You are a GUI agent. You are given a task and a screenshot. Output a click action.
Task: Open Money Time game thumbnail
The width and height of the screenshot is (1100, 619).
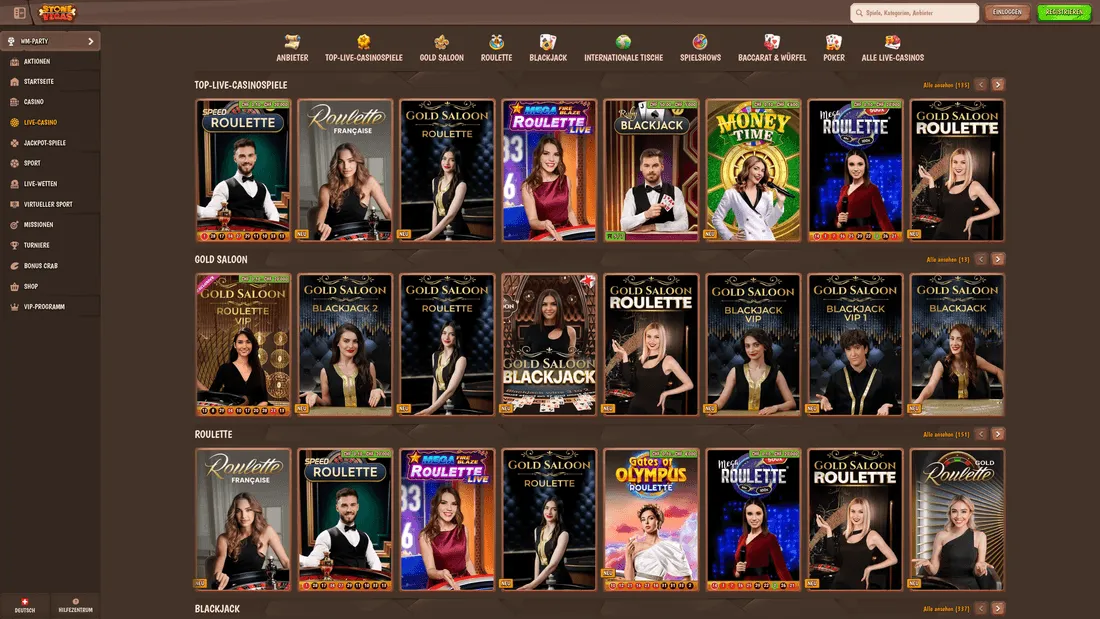pyautogui.click(x=753, y=171)
